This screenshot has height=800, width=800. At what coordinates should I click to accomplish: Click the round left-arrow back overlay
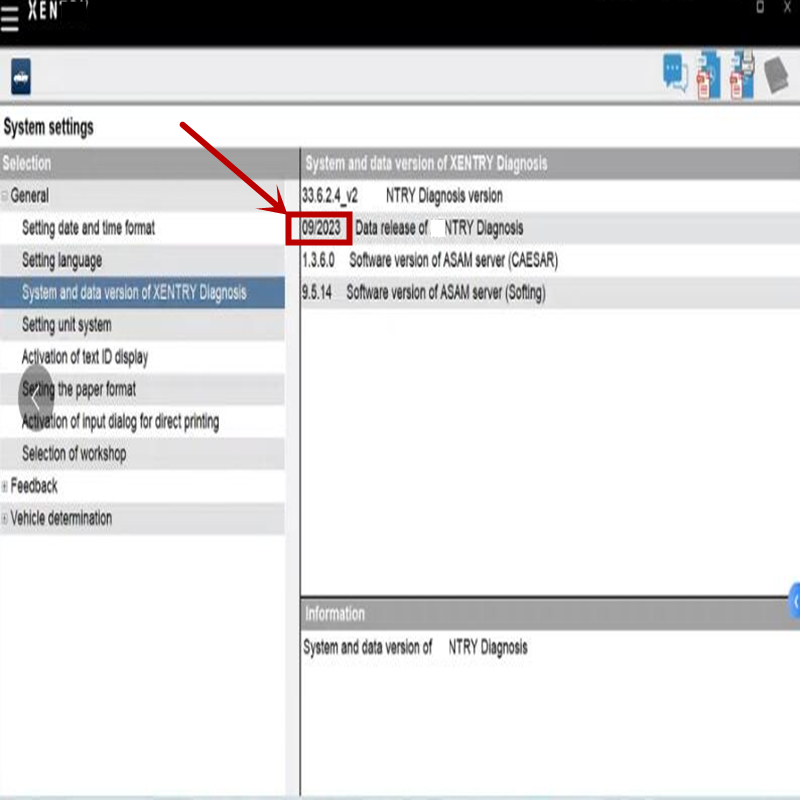pos(36,398)
